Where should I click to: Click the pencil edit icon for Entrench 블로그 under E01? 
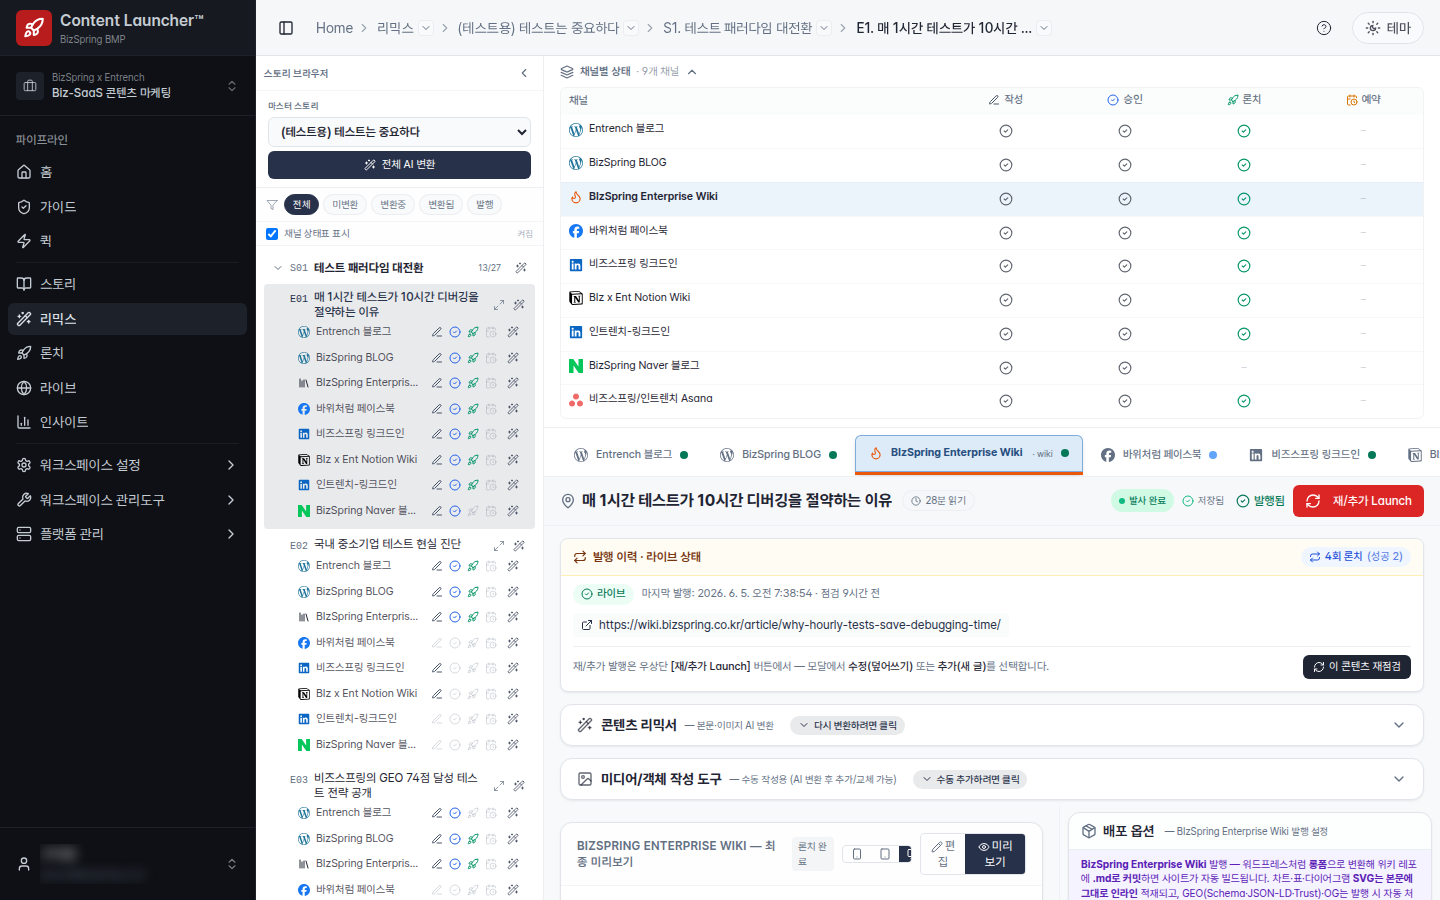[x=437, y=332]
